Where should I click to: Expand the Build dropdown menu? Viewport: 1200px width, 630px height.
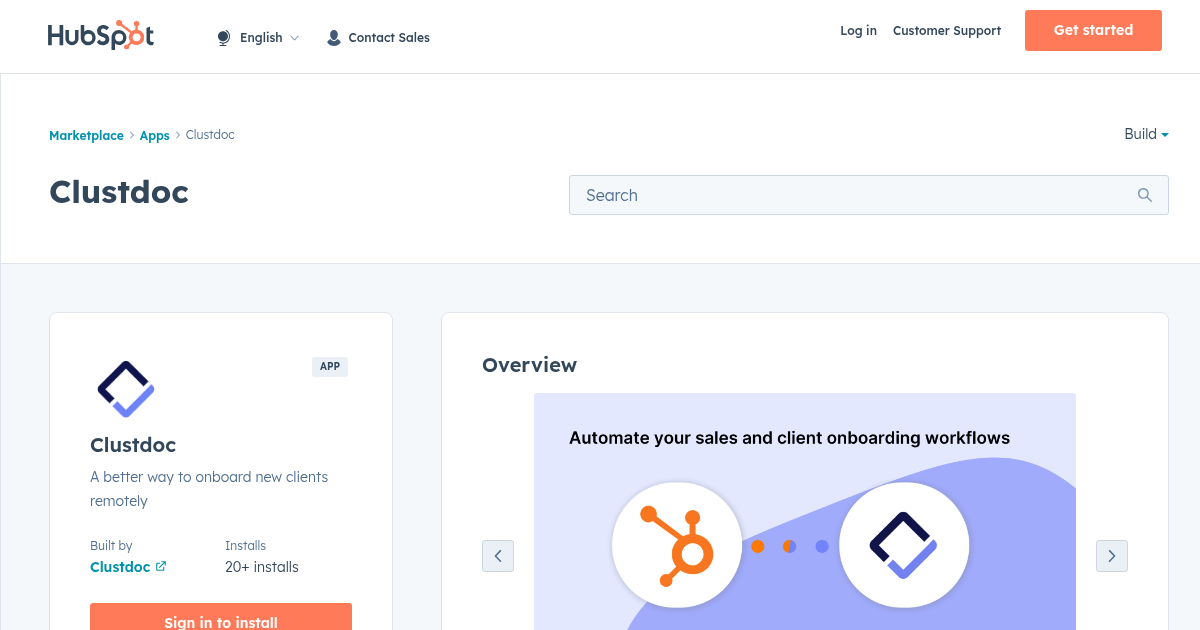pos(1146,134)
